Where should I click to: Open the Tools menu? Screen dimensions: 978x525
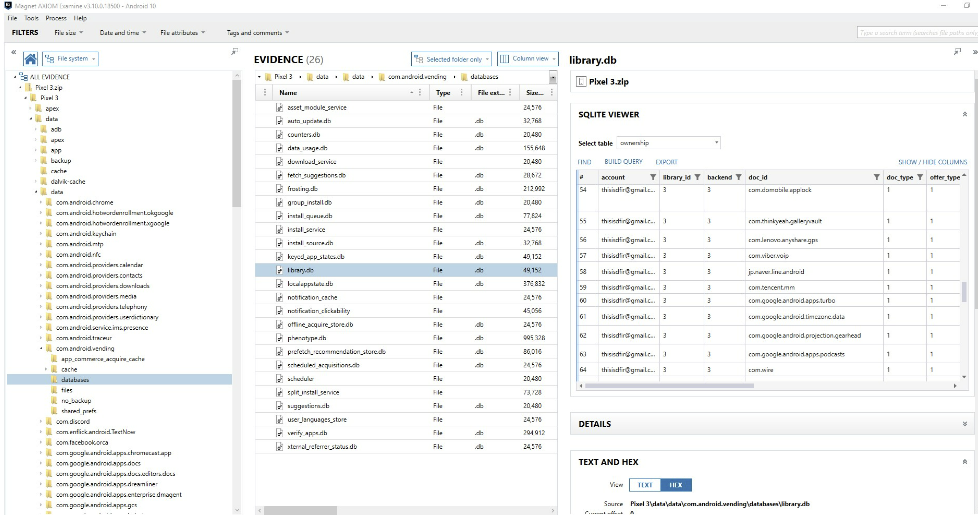click(x=32, y=18)
